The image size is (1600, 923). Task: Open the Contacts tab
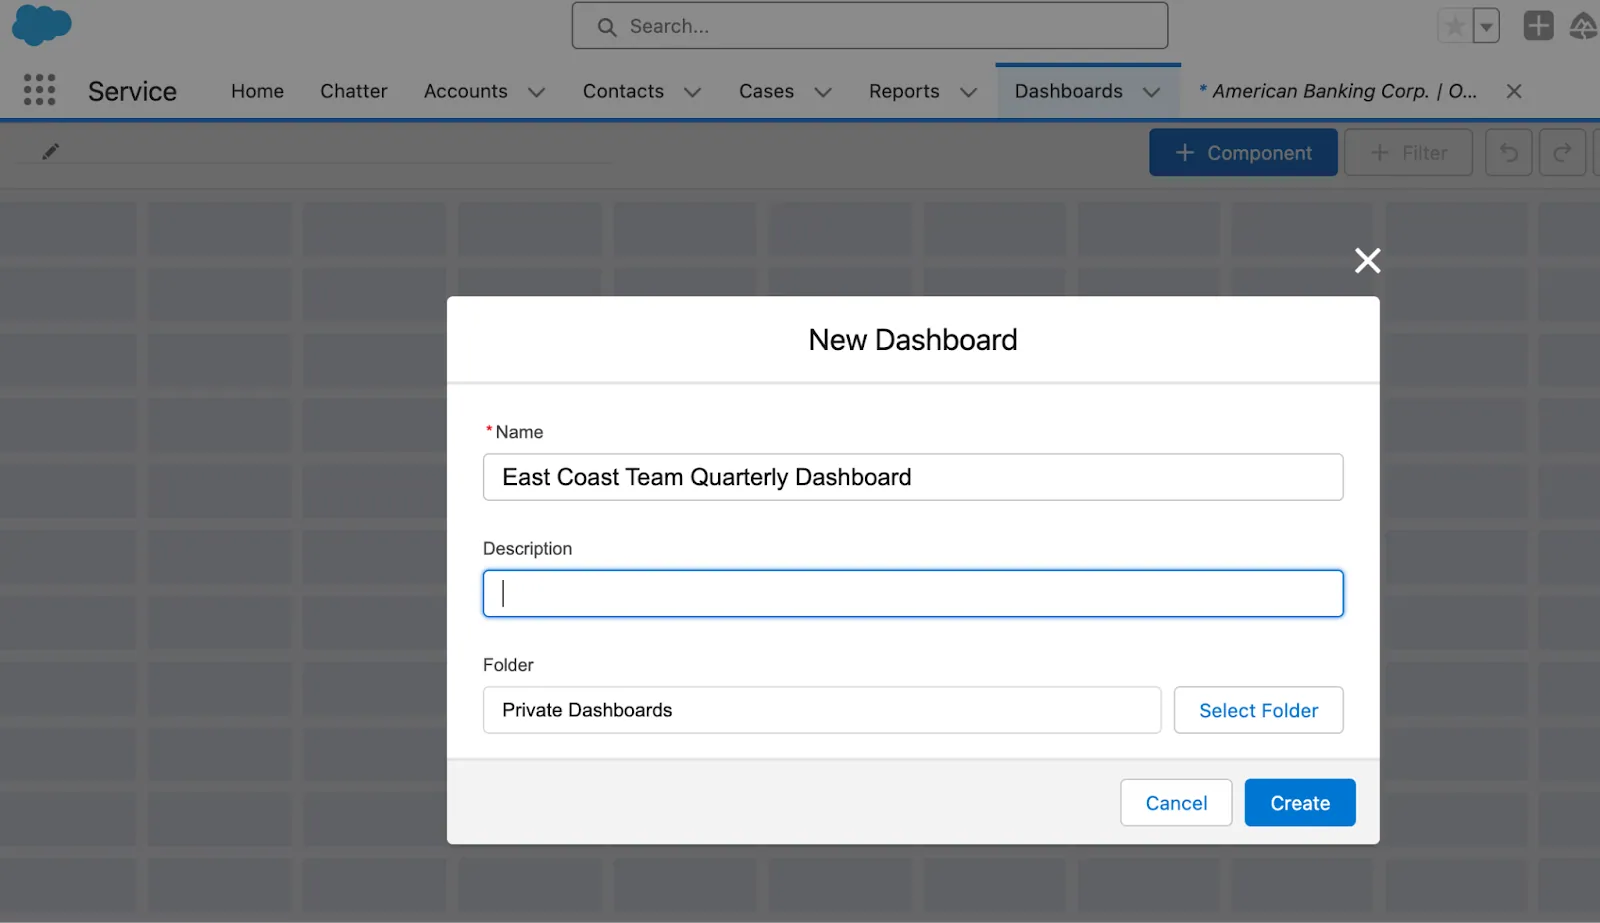623,91
